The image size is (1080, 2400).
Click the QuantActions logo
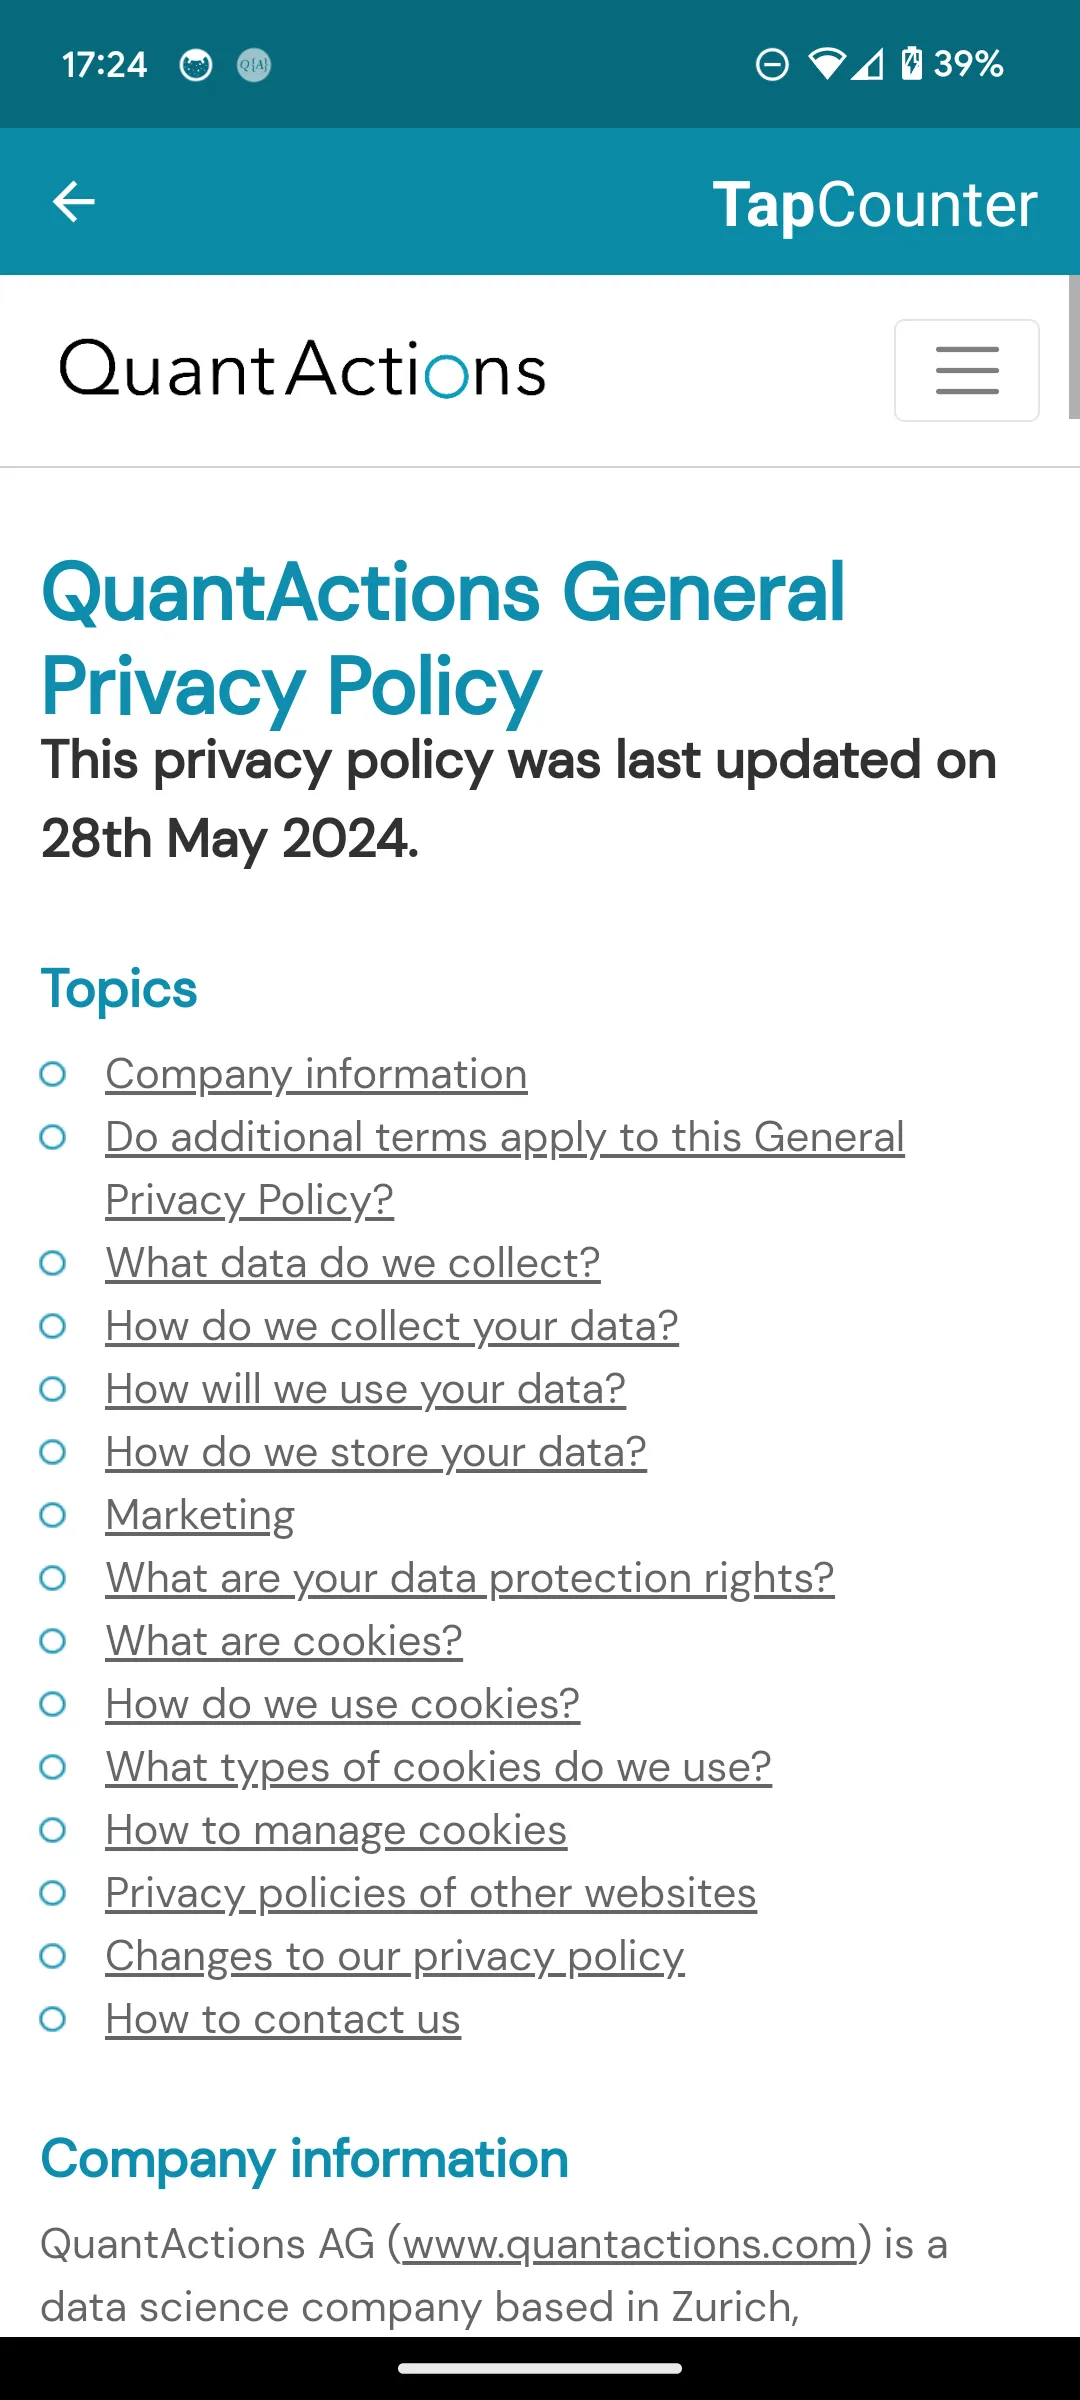[x=303, y=370]
